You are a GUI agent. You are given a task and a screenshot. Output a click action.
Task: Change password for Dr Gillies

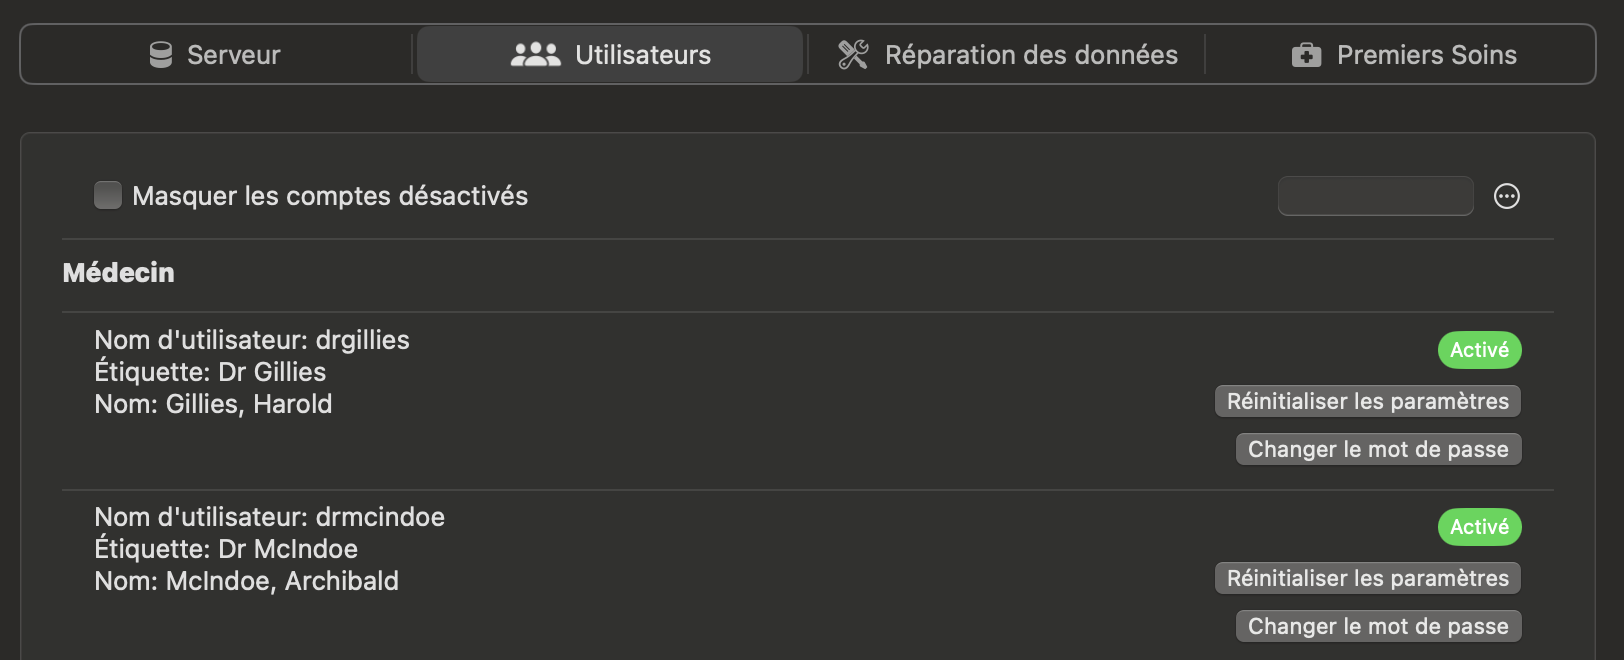1379,449
